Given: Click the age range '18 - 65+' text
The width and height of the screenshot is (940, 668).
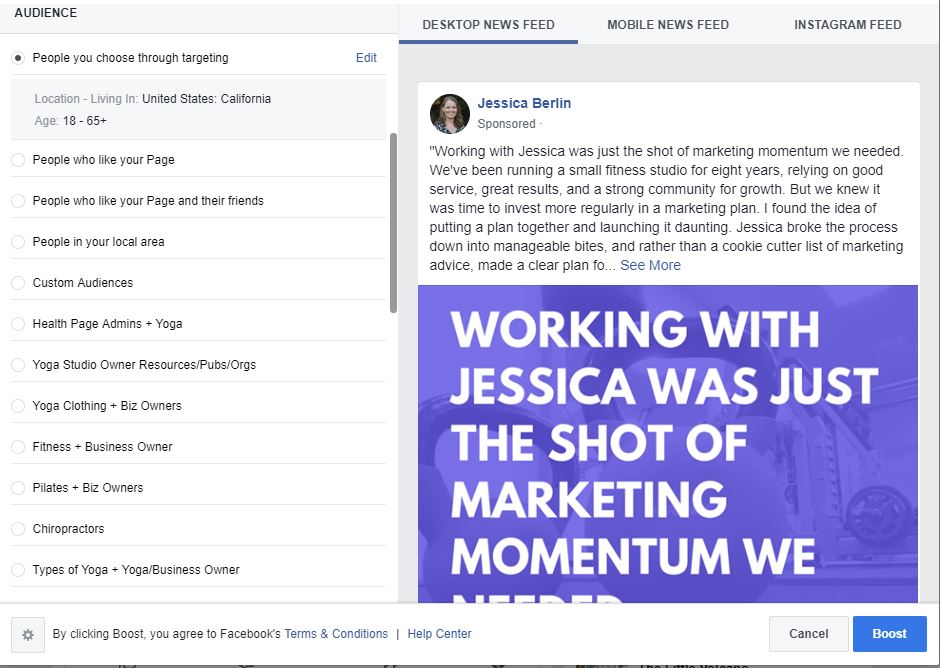Looking at the screenshot, I should click(x=85, y=121).
